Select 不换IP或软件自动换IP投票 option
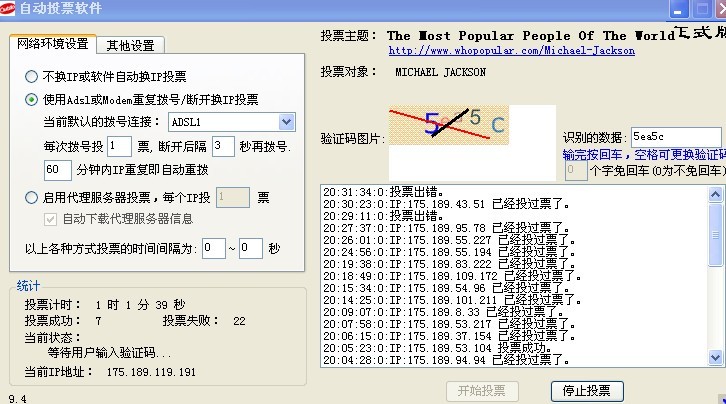726x404 pixels. [x=32, y=76]
